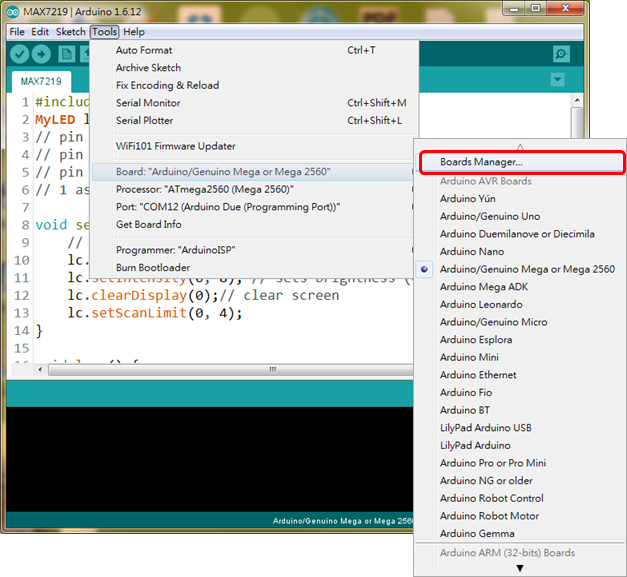The height and width of the screenshot is (577, 627).
Task: Select Arduino Mega ADK board
Action: [520, 287]
